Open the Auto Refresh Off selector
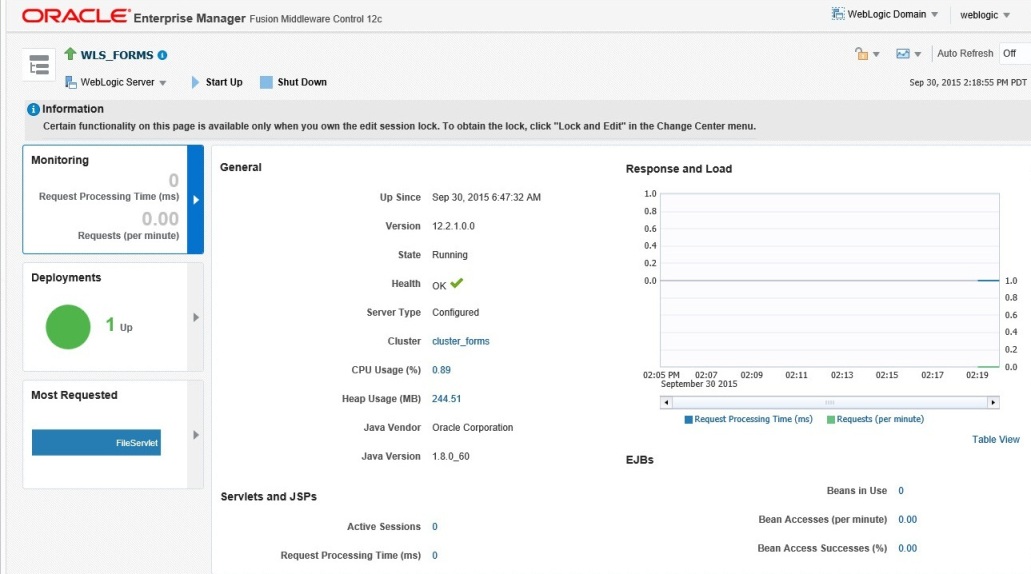 (x=1013, y=53)
